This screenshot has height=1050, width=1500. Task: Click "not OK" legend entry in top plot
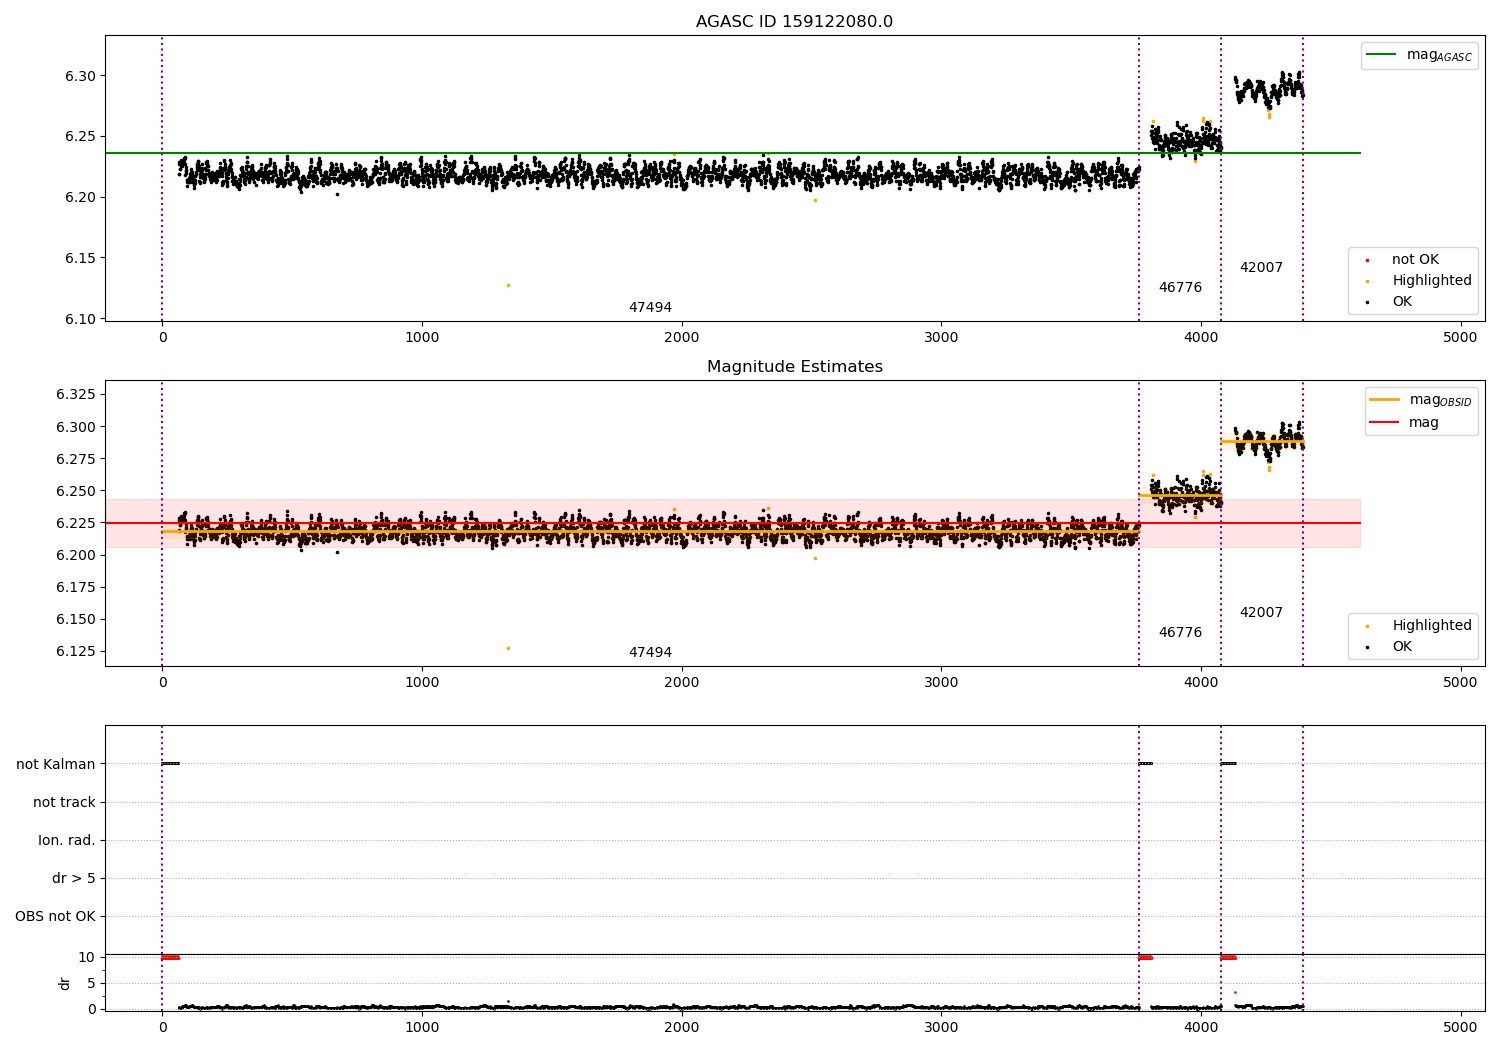tap(1414, 260)
